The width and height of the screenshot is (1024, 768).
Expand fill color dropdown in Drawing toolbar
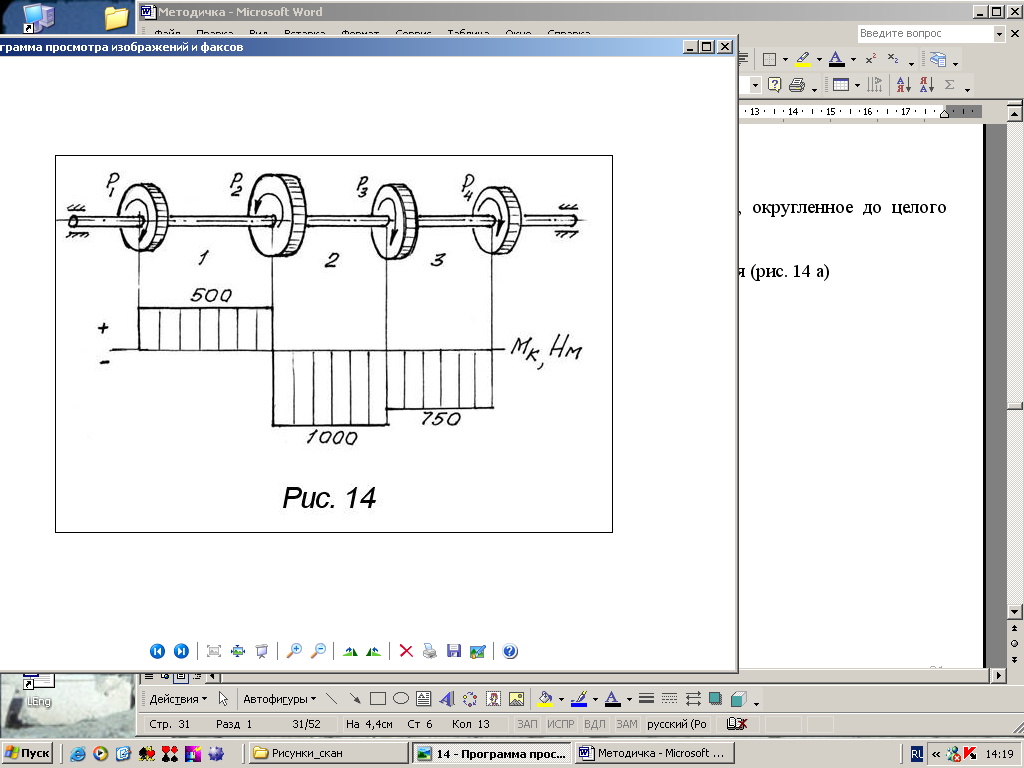click(561, 699)
